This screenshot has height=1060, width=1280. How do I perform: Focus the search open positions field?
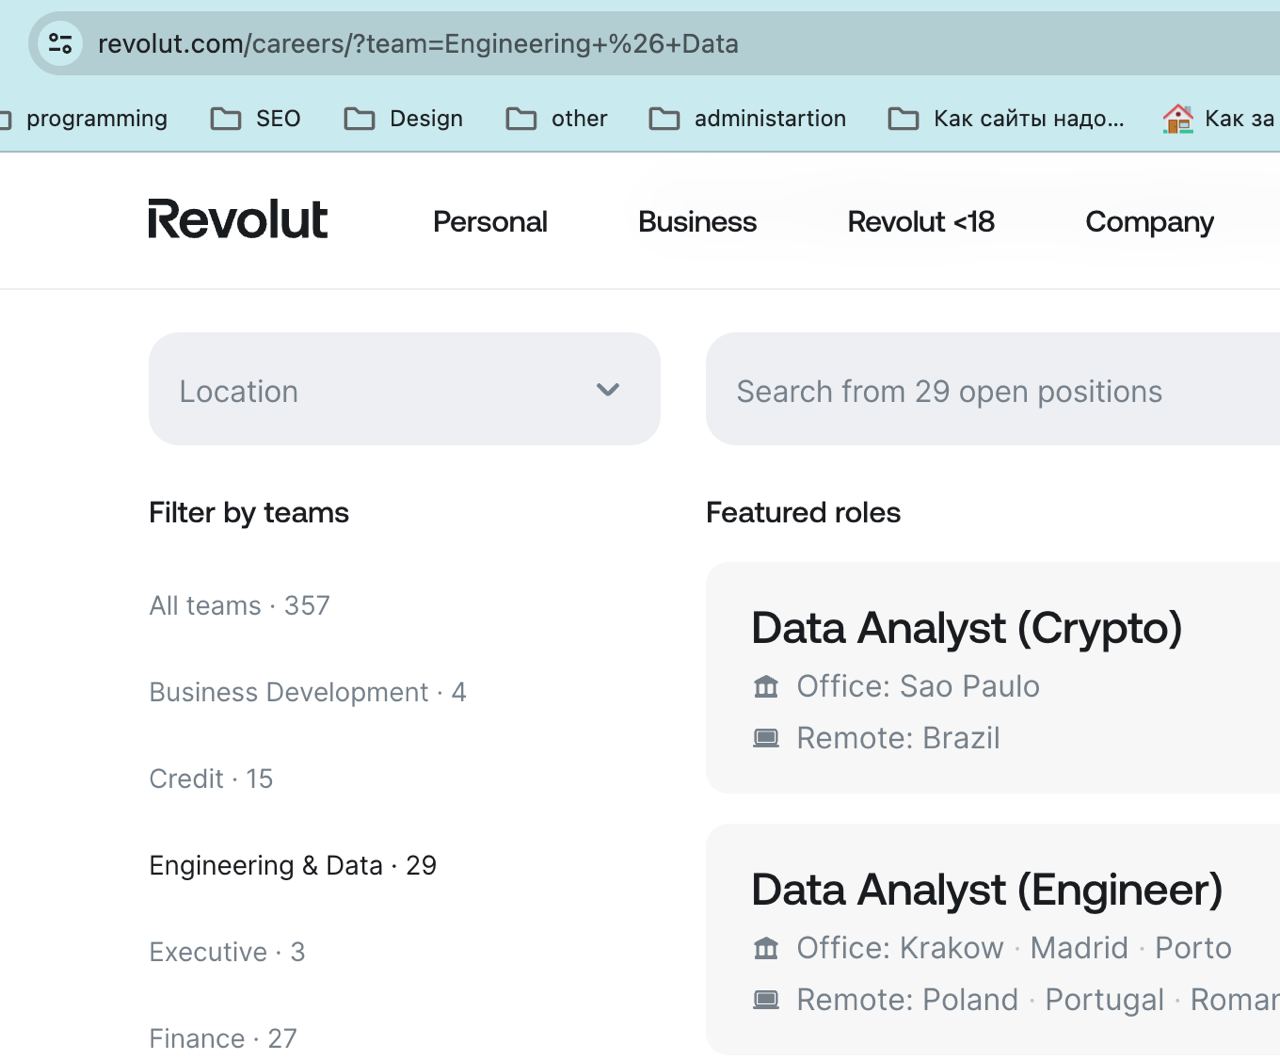tap(993, 389)
